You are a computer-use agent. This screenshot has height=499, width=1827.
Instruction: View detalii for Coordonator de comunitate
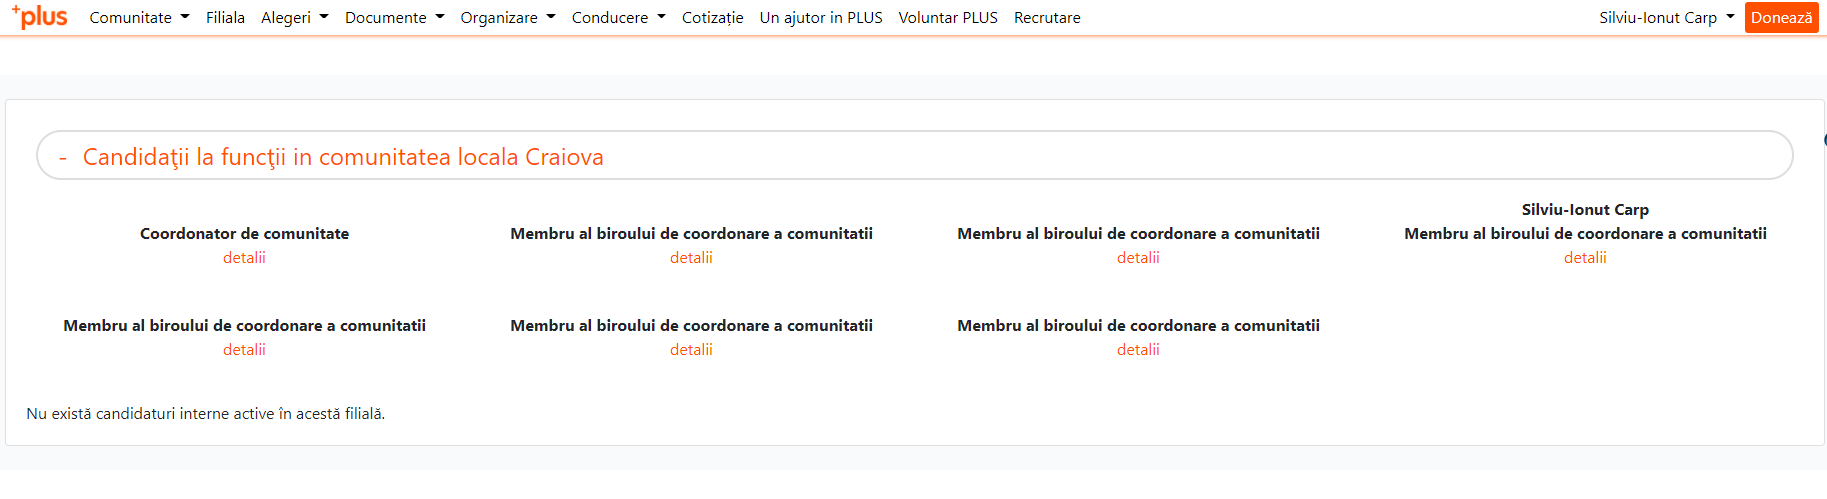[244, 258]
